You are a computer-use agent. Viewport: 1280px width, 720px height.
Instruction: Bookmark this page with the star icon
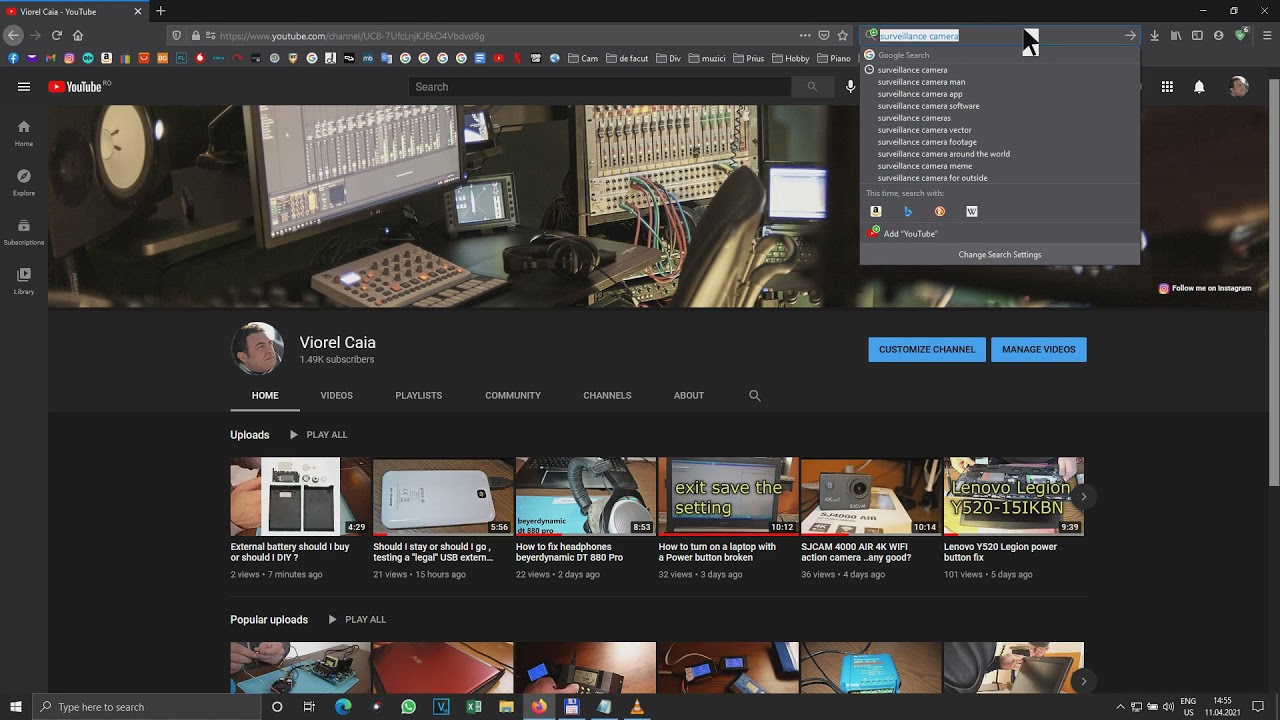(x=843, y=35)
